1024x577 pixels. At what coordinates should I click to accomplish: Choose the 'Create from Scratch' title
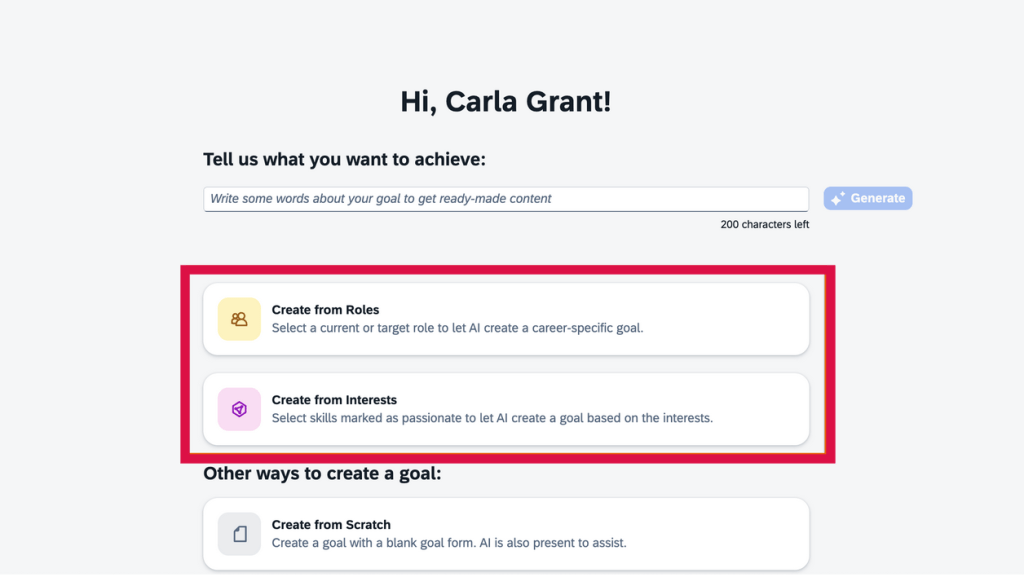coord(331,525)
